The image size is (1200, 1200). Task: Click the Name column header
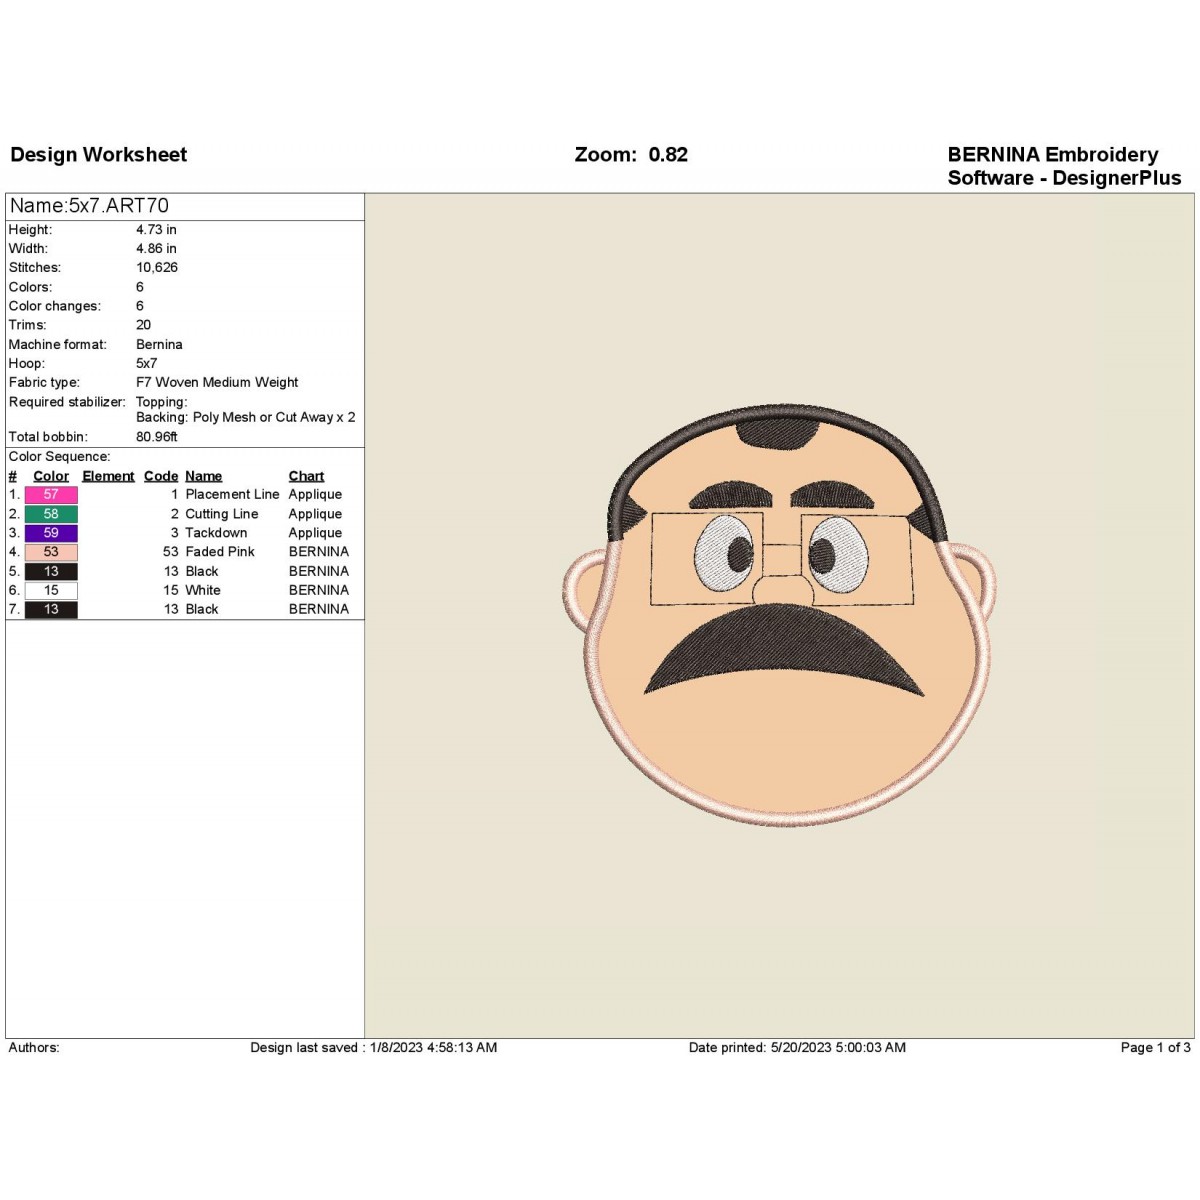coord(204,476)
